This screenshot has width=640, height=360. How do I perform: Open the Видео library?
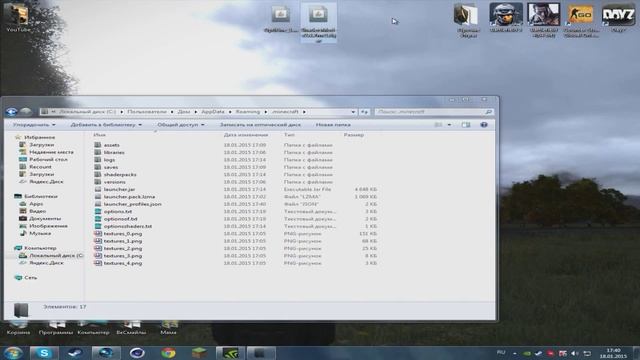37,211
